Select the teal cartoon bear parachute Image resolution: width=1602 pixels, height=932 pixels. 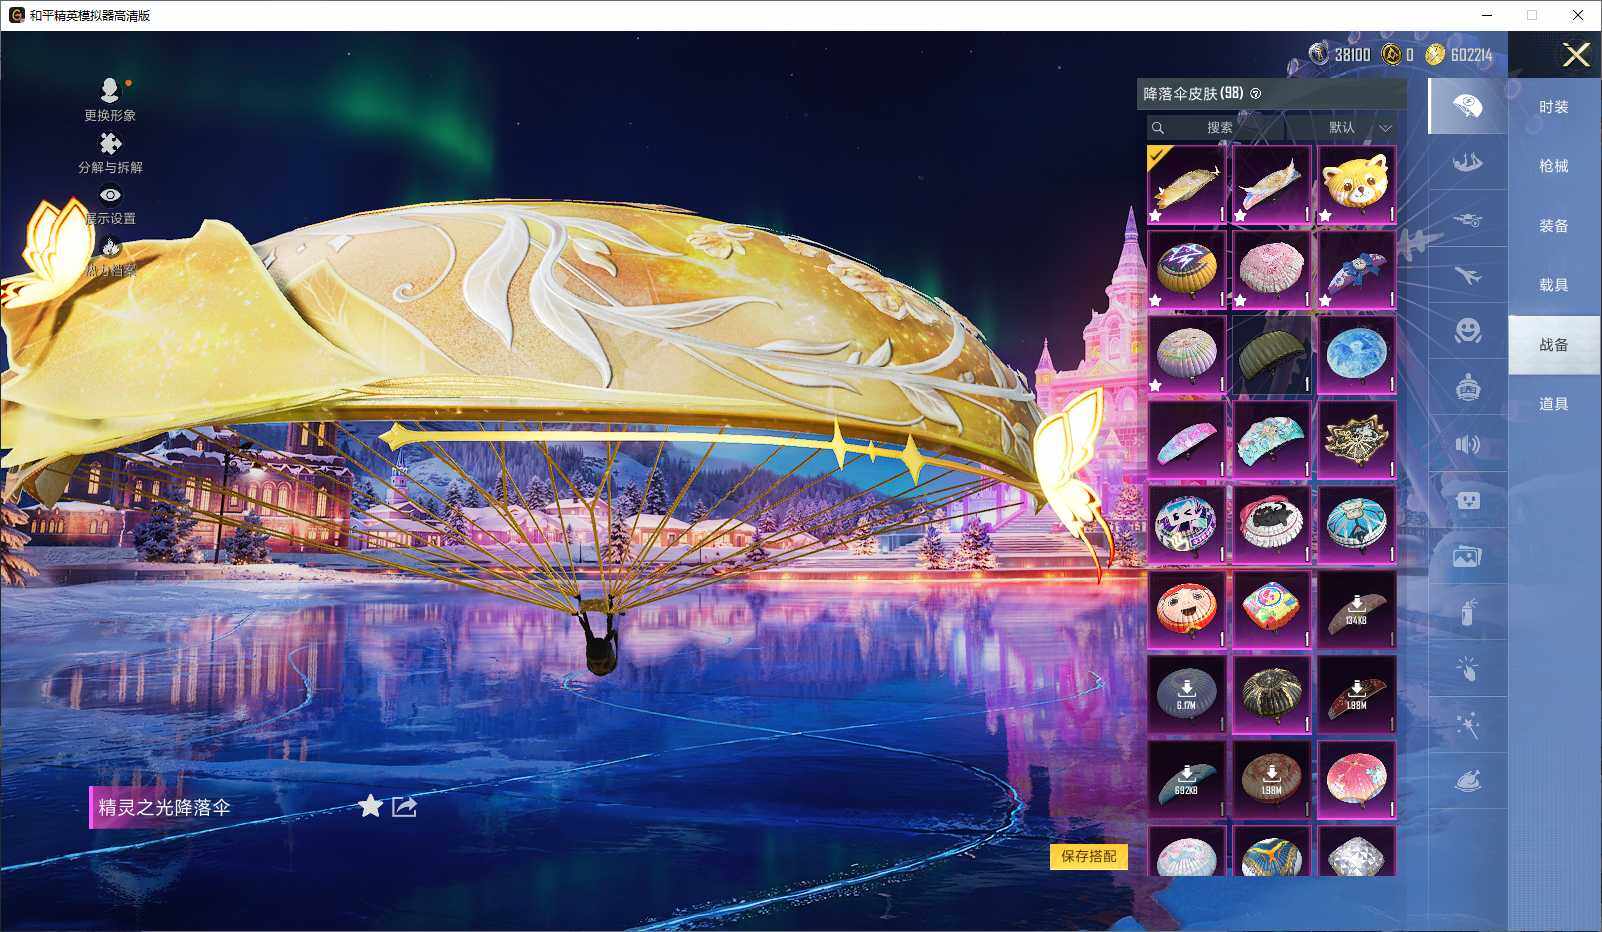coord(1357,525)
